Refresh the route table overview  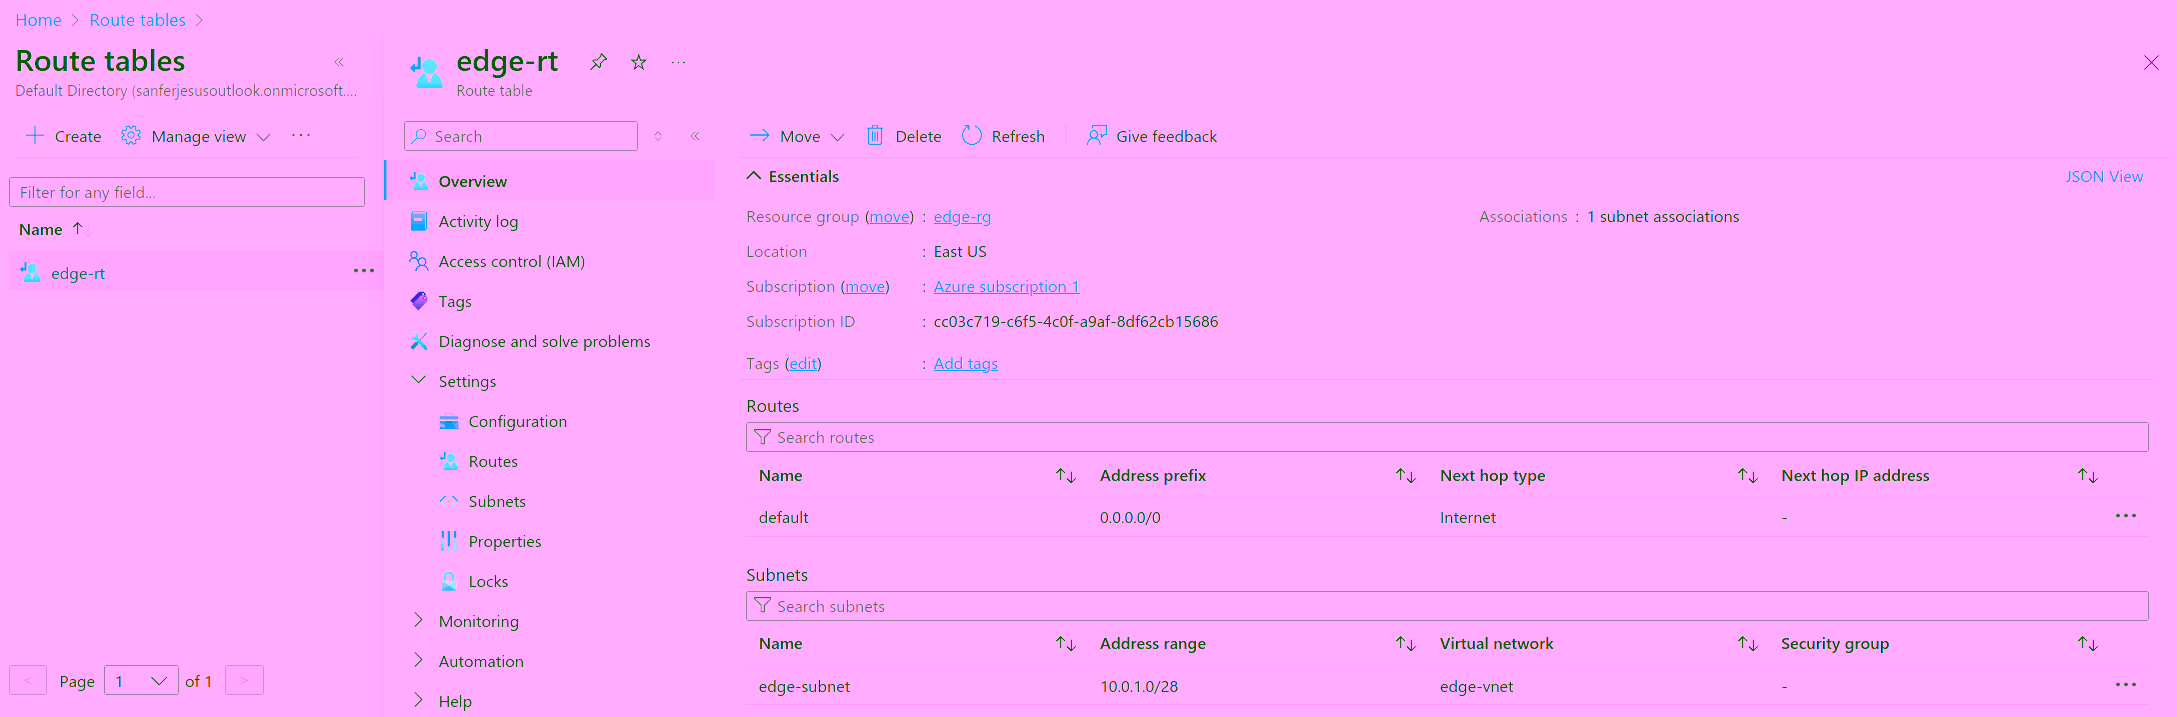point(1003,136)
